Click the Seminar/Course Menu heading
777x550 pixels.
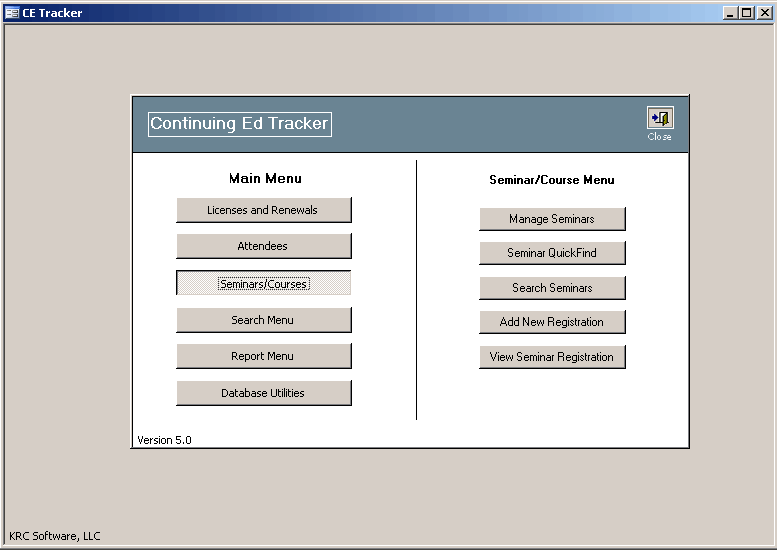point(552,180)
